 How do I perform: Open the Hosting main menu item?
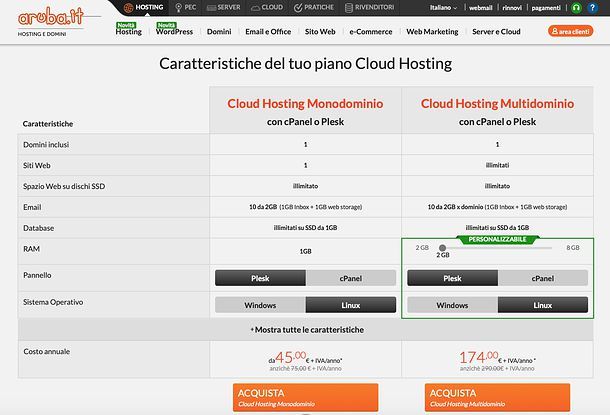tap(129, 32)
